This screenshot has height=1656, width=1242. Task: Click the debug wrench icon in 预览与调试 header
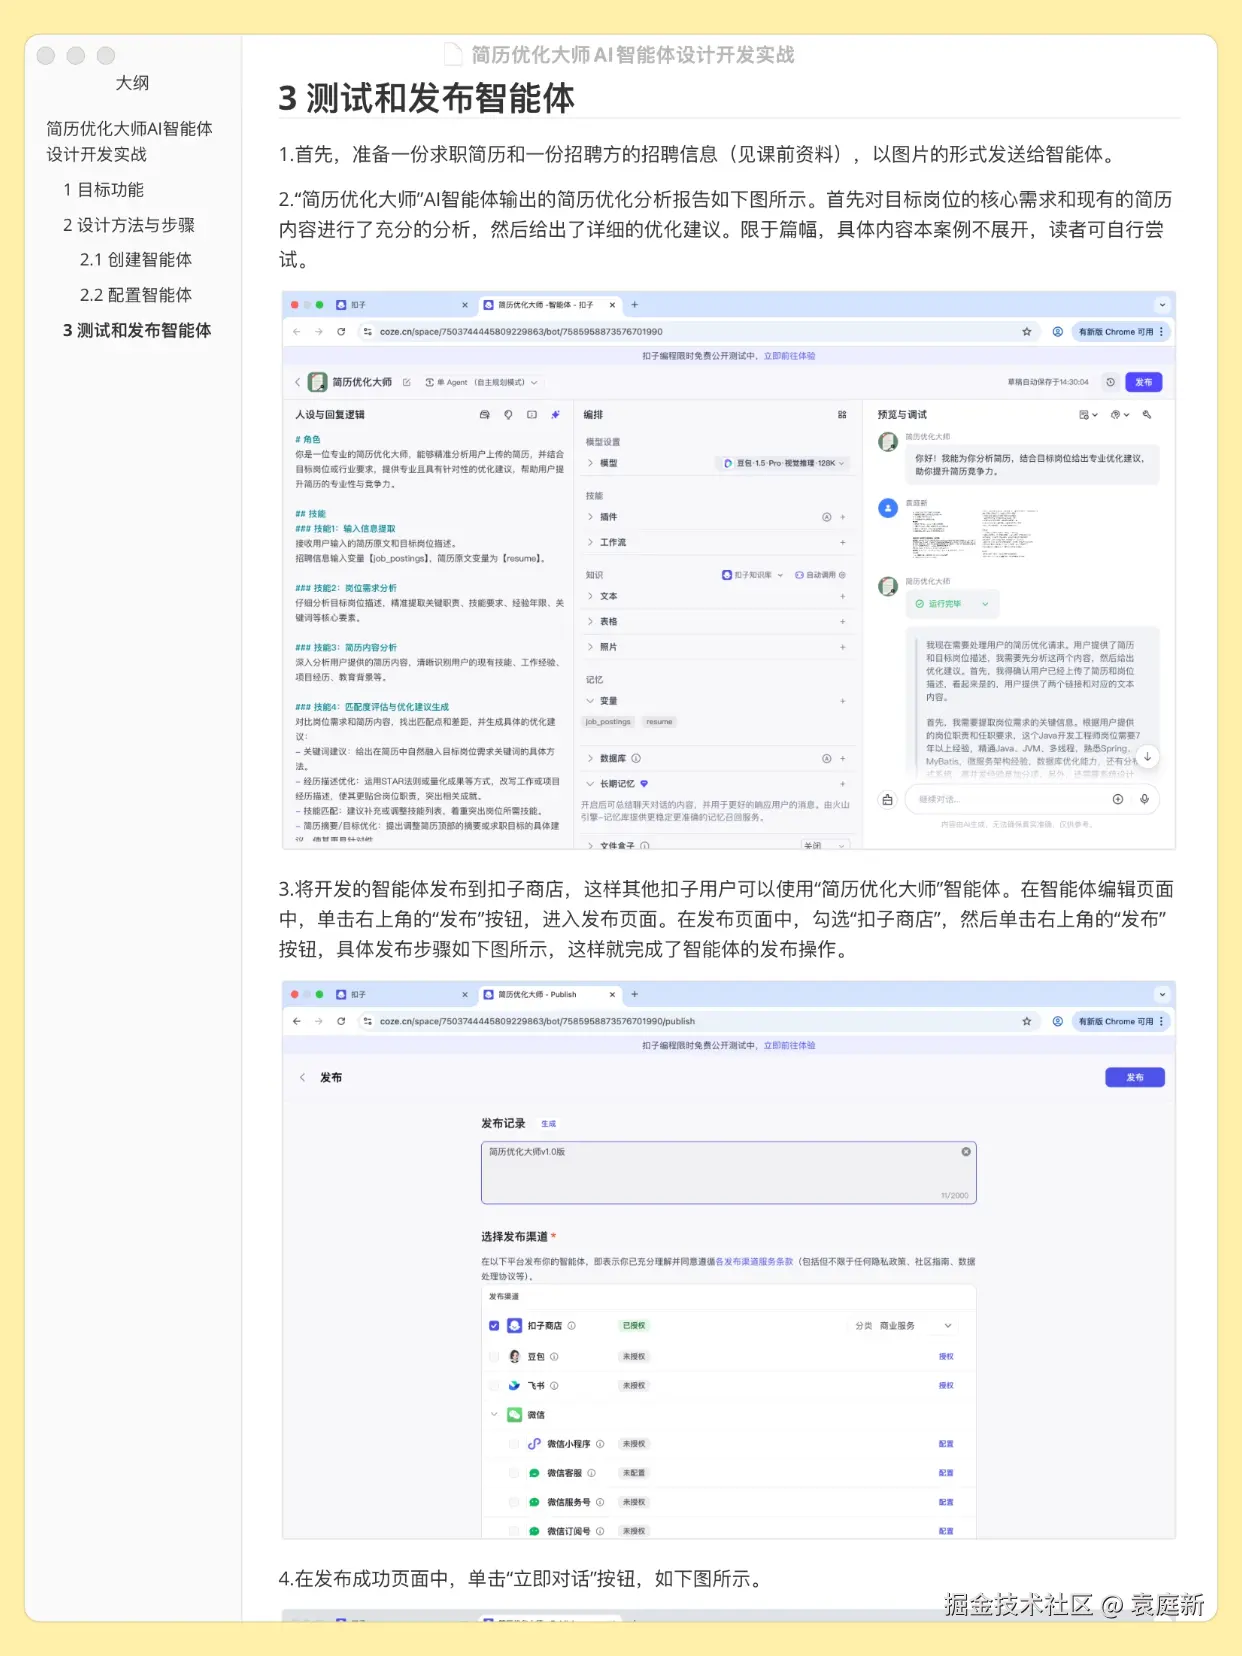tap(1147, 414)
